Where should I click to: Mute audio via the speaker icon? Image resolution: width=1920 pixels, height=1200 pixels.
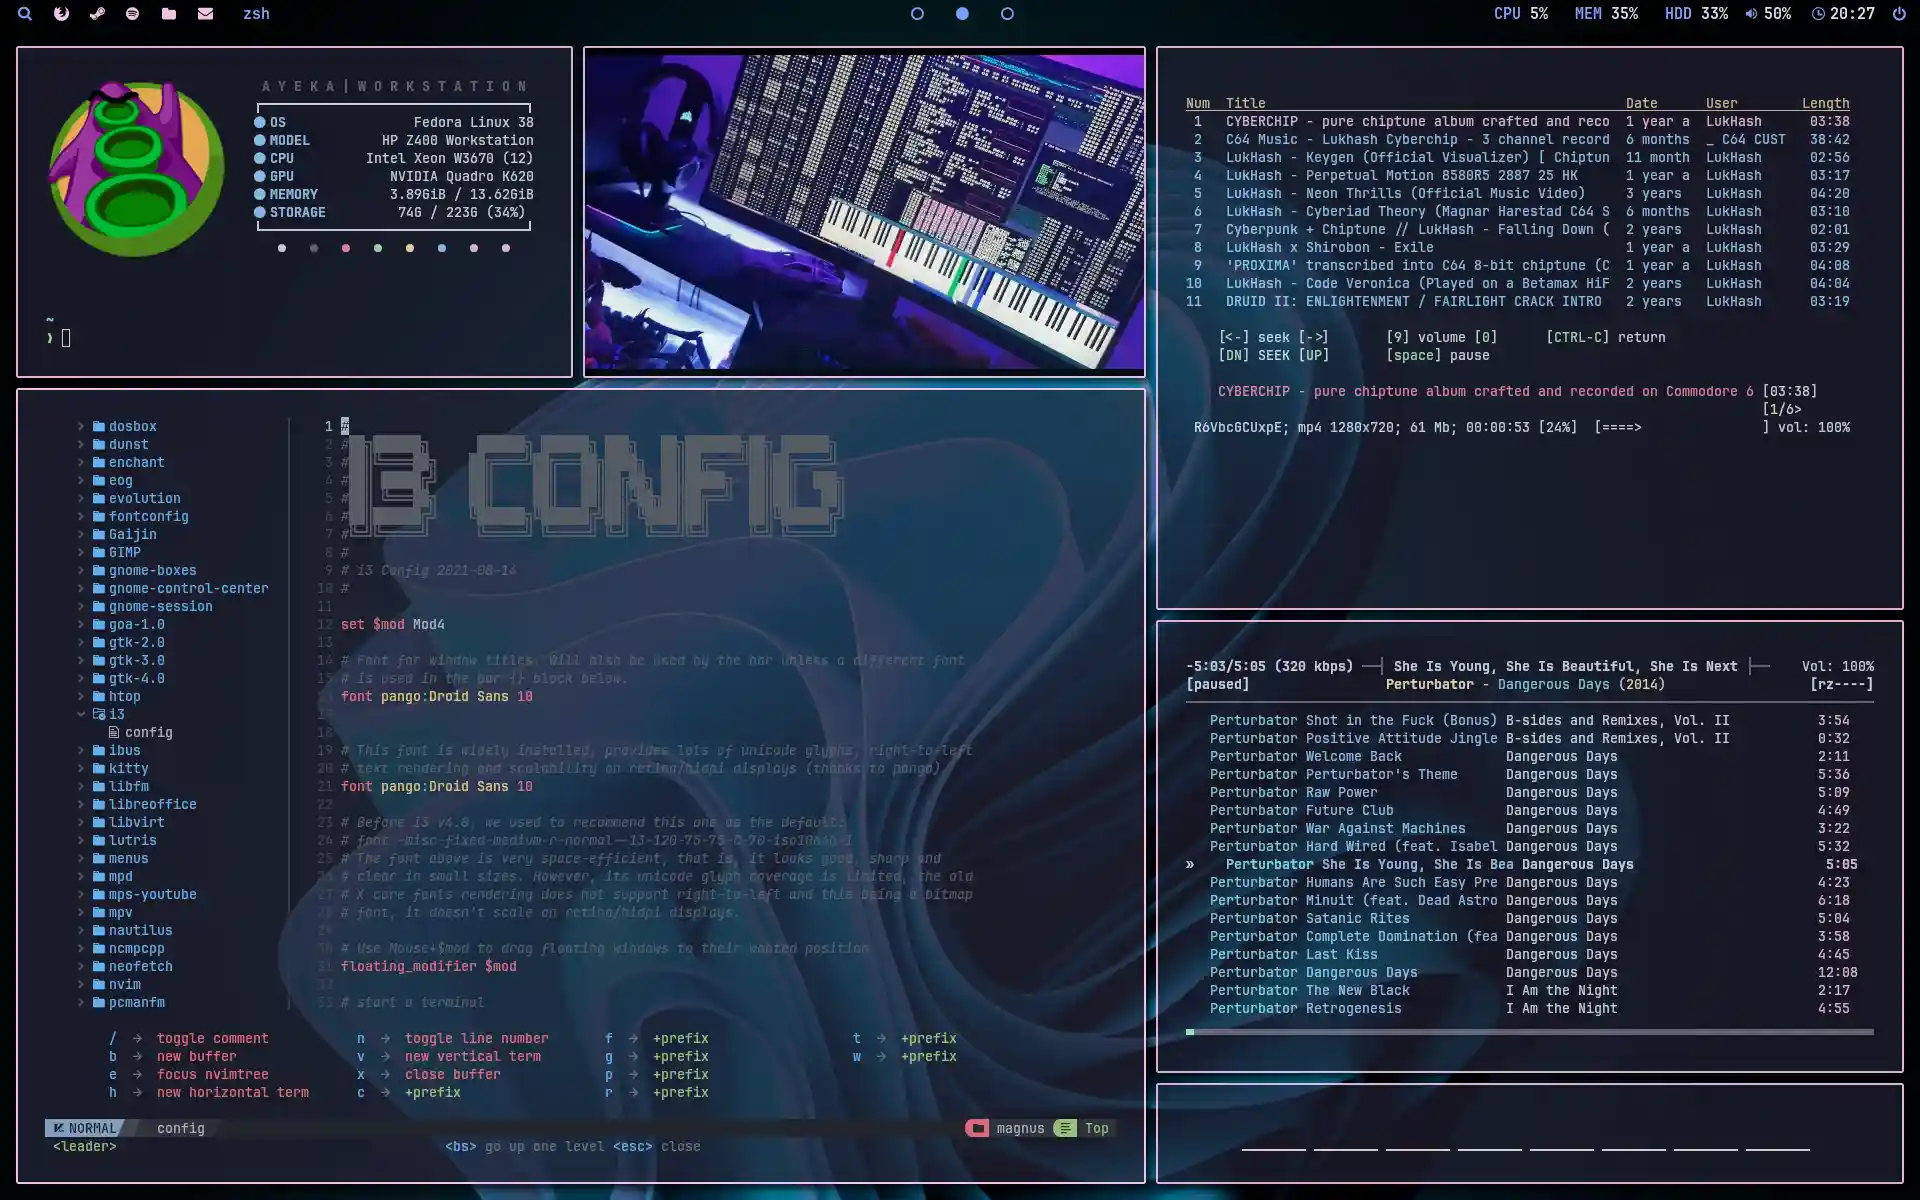[x=1750, y=14]
